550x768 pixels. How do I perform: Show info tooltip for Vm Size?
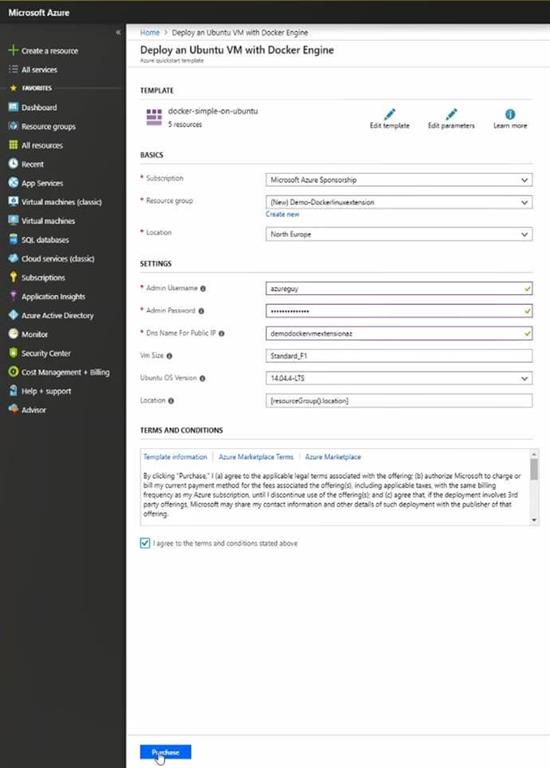tap(169, 356)
